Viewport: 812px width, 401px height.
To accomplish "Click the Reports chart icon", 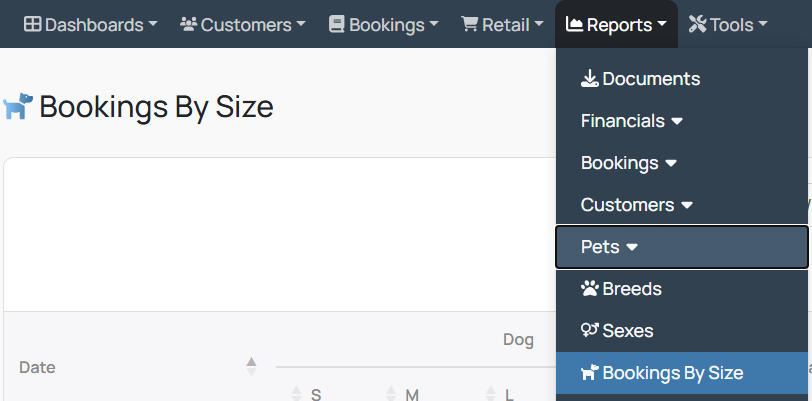I will tap(574, 24).
